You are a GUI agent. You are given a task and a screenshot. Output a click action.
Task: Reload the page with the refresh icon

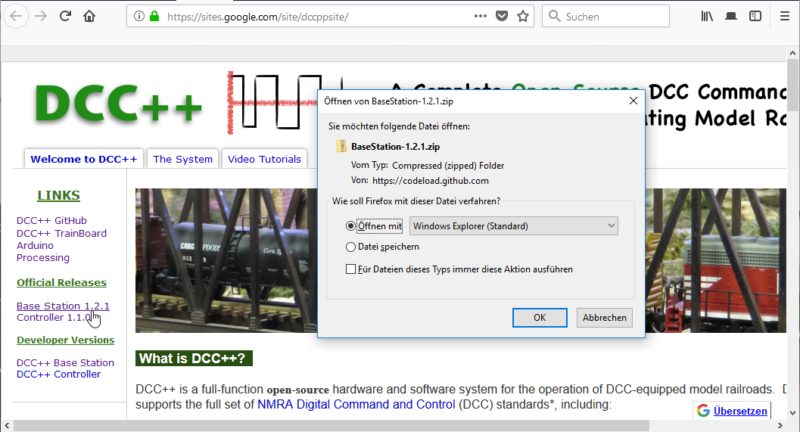(65, 16)
